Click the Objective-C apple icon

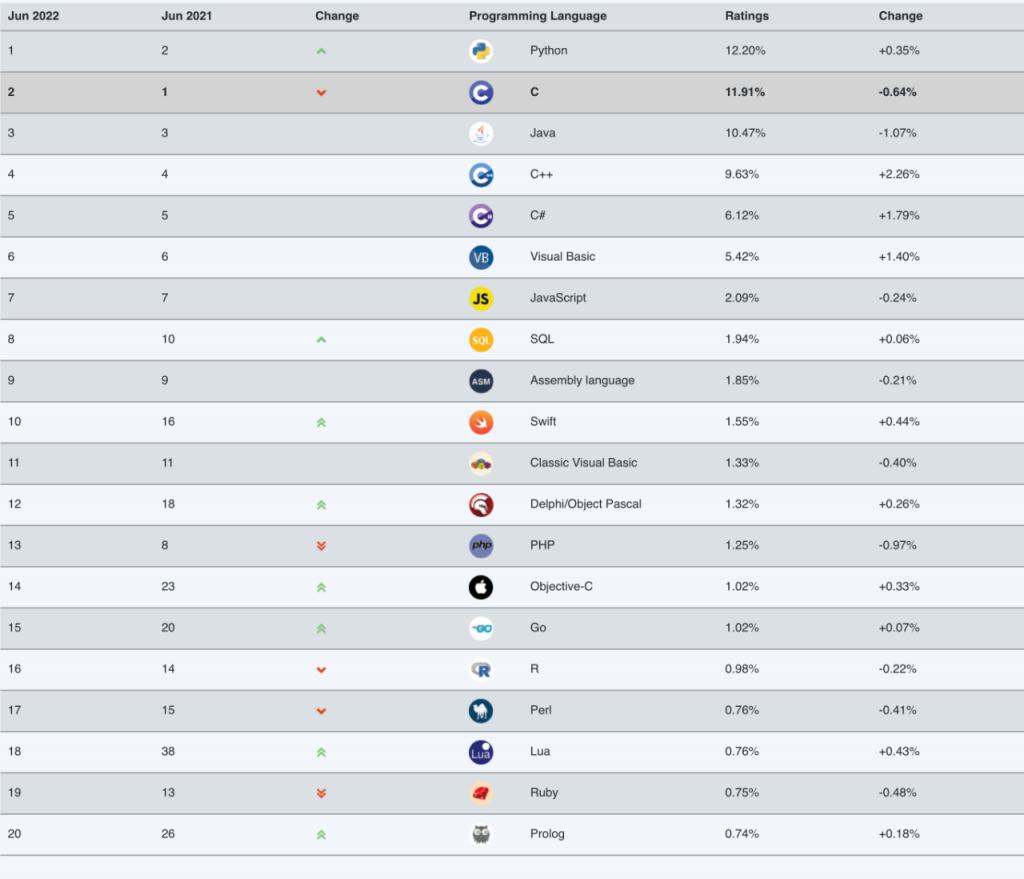[481, 587]
